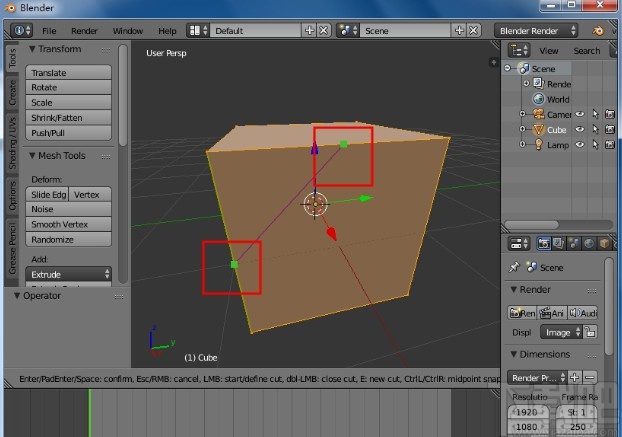Click the scene browse icon
The height and width of the screenshot is (437, 622).
348,31
